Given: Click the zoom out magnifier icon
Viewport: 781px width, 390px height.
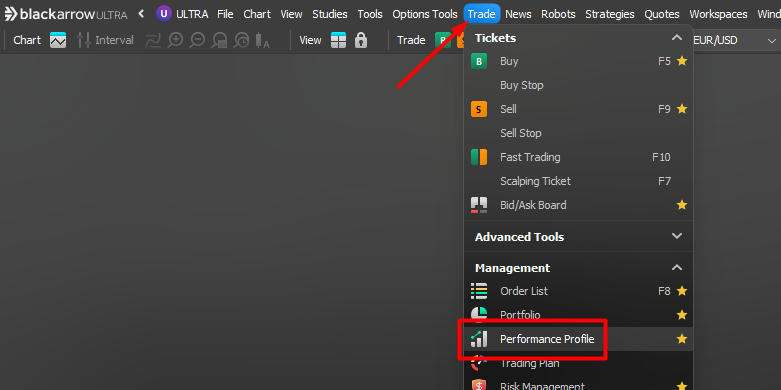Looking at the screenshot, I should [x=197, y=40].
